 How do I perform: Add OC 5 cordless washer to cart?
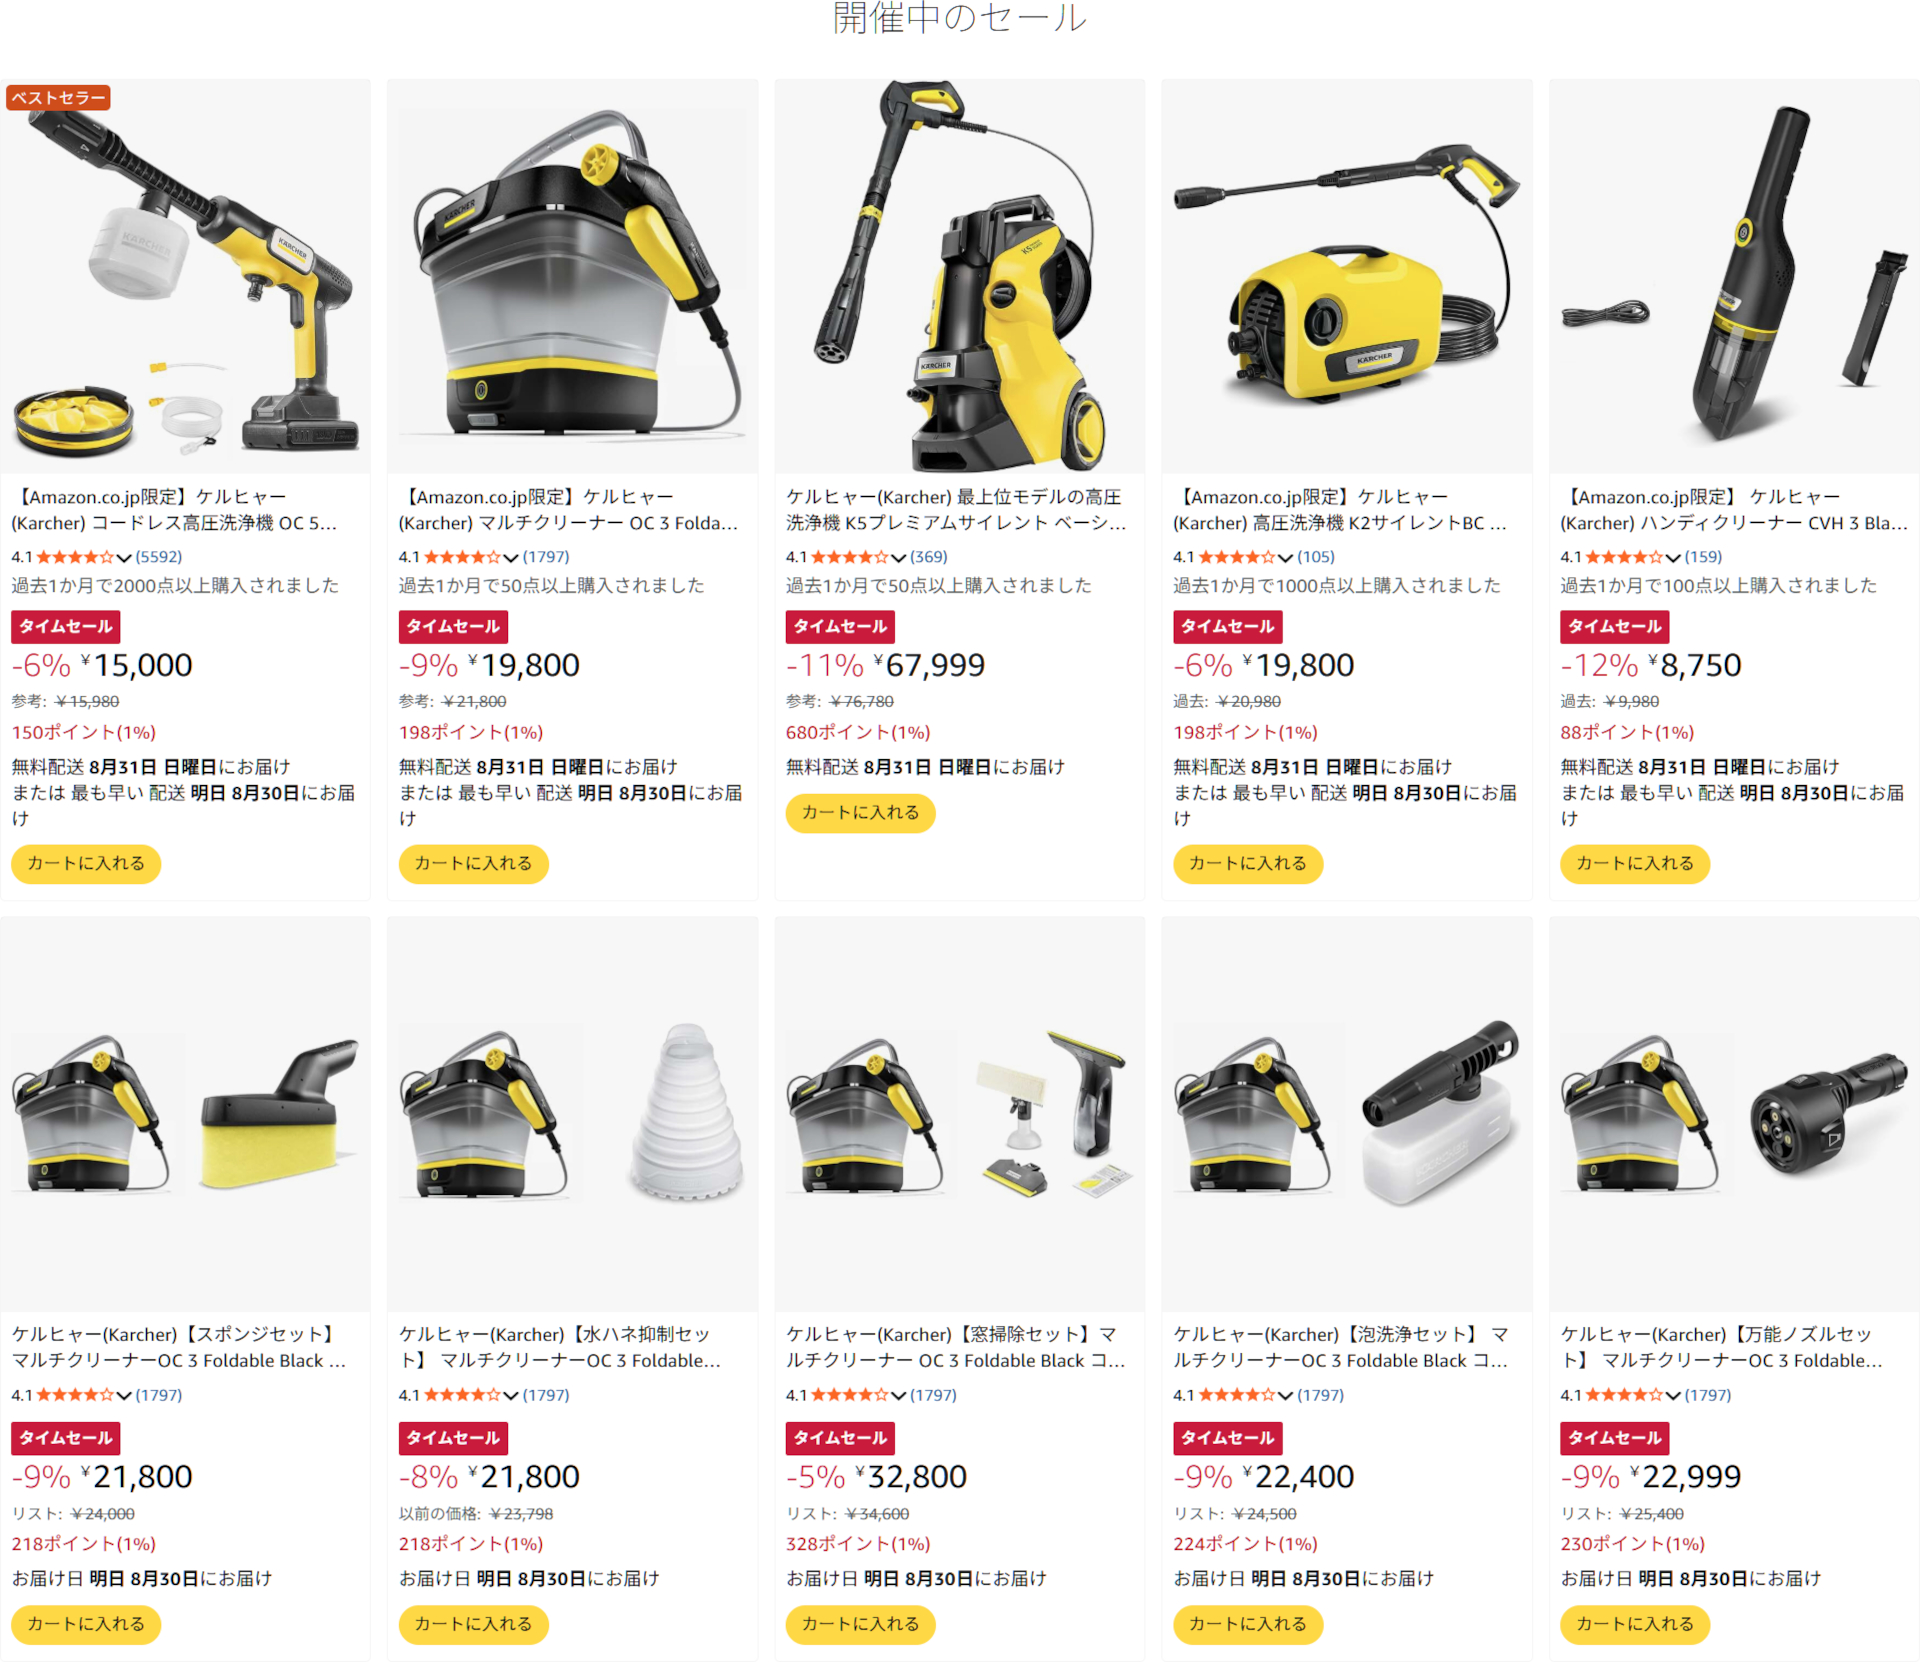click(x=86, y=864)
